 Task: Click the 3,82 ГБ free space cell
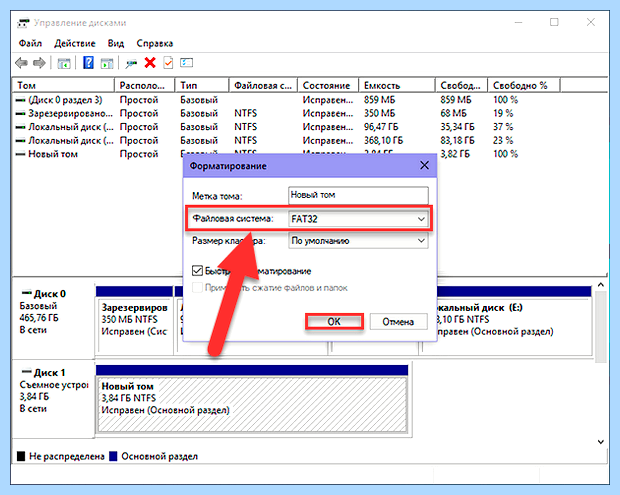455,154
